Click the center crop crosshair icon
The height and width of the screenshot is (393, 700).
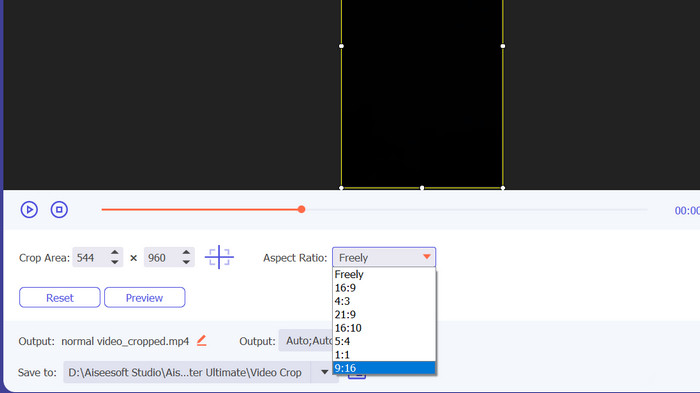(219, 257)
